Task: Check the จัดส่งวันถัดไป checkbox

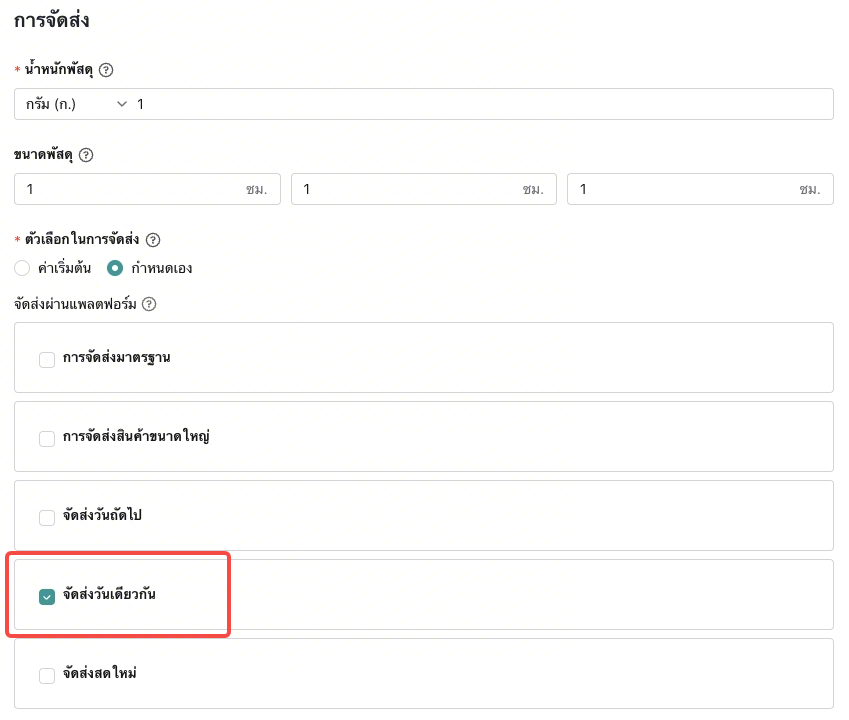Action: 47,517
